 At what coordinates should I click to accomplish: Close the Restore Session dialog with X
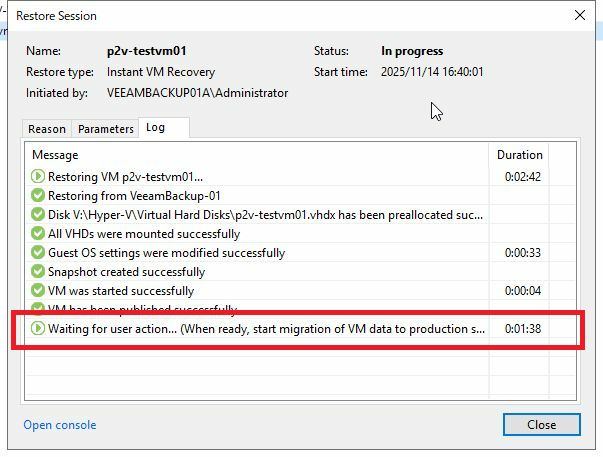point(579,15)
